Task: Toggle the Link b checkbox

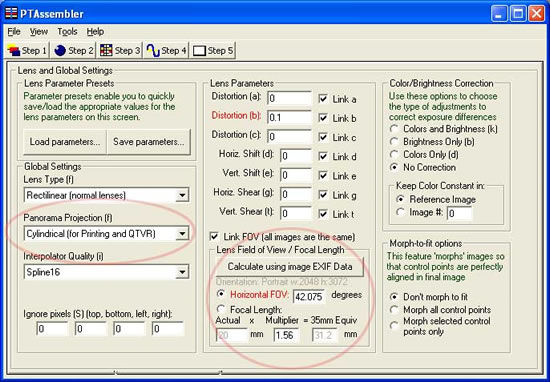Action: [323, 118]
